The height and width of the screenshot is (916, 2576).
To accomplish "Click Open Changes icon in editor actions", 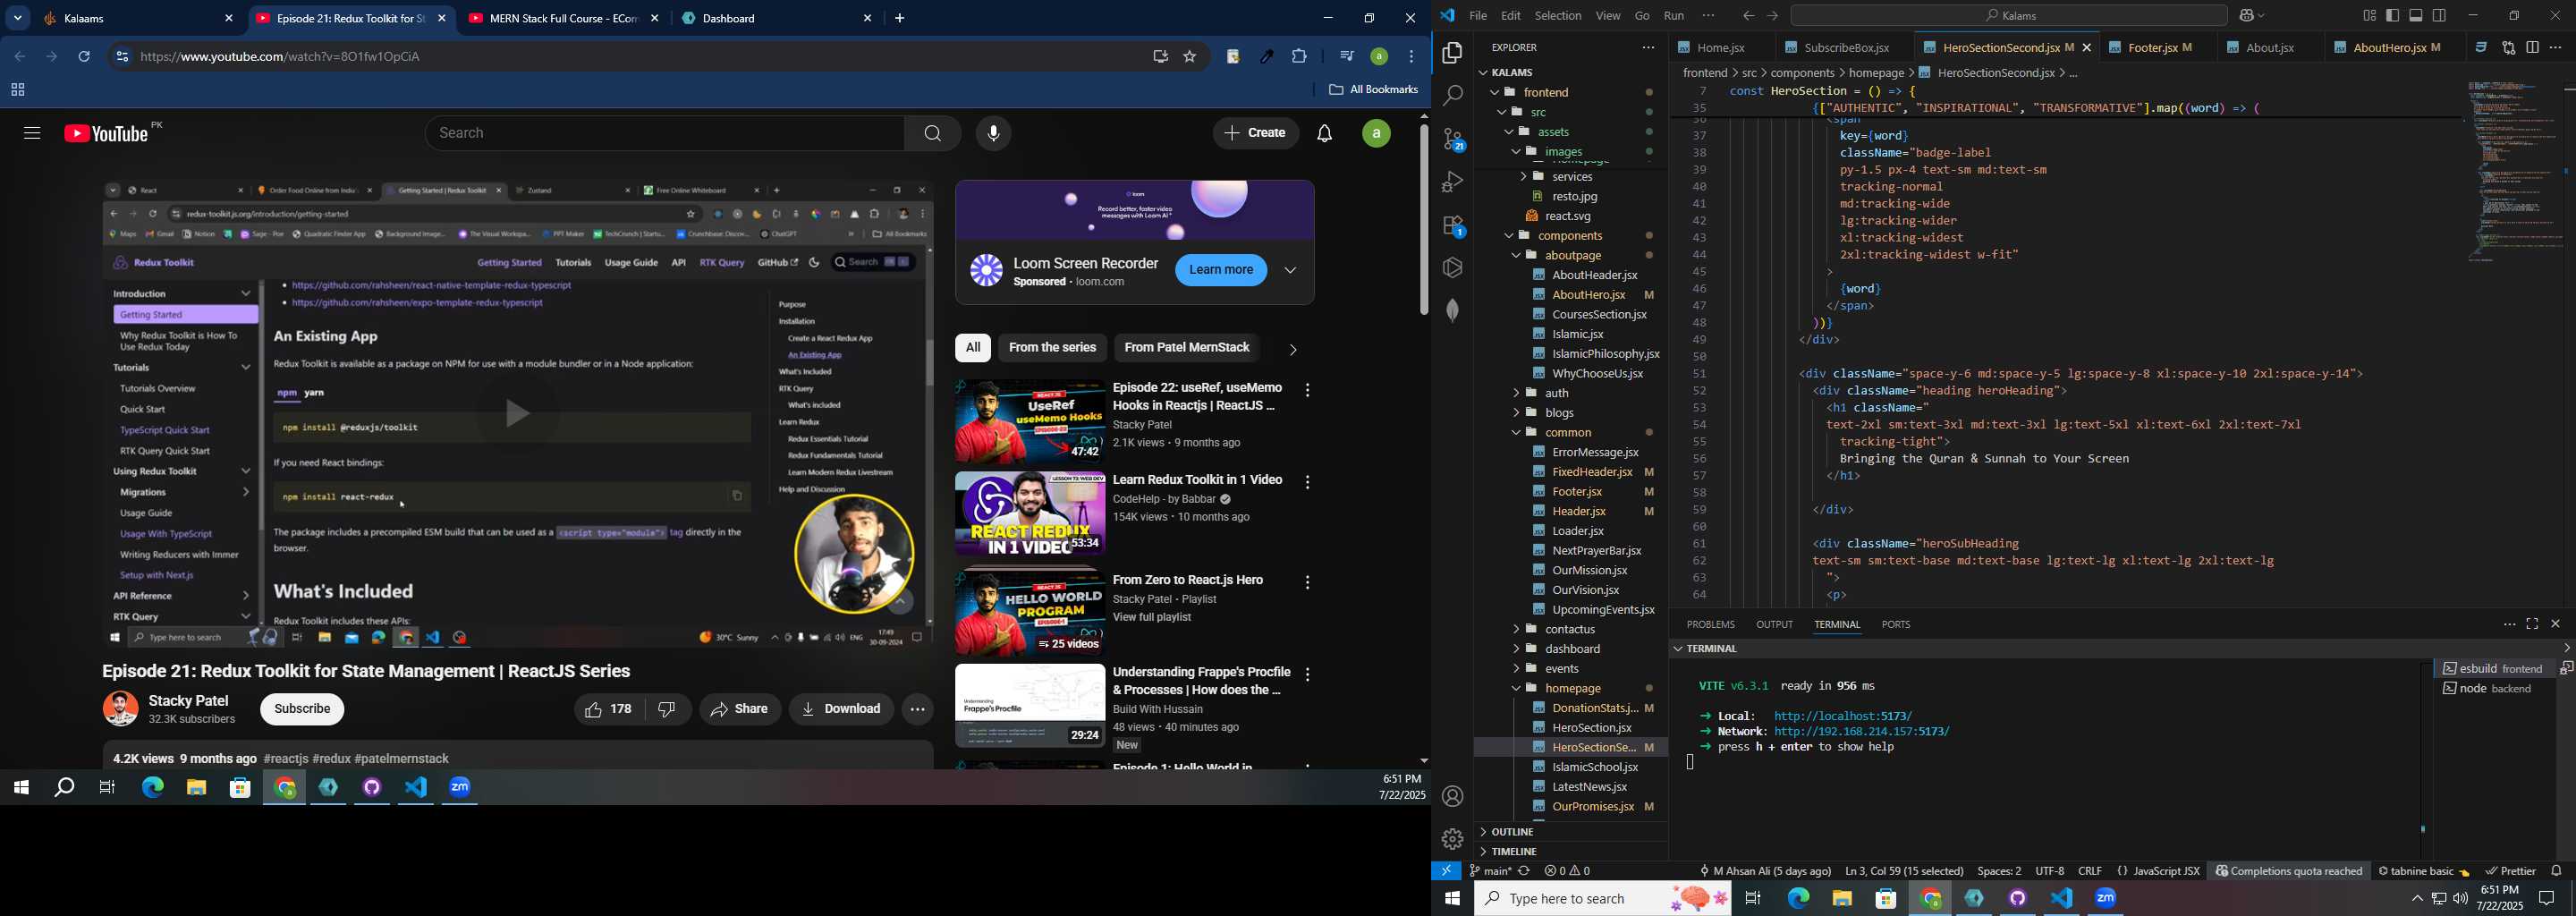I will [2508, 47].
